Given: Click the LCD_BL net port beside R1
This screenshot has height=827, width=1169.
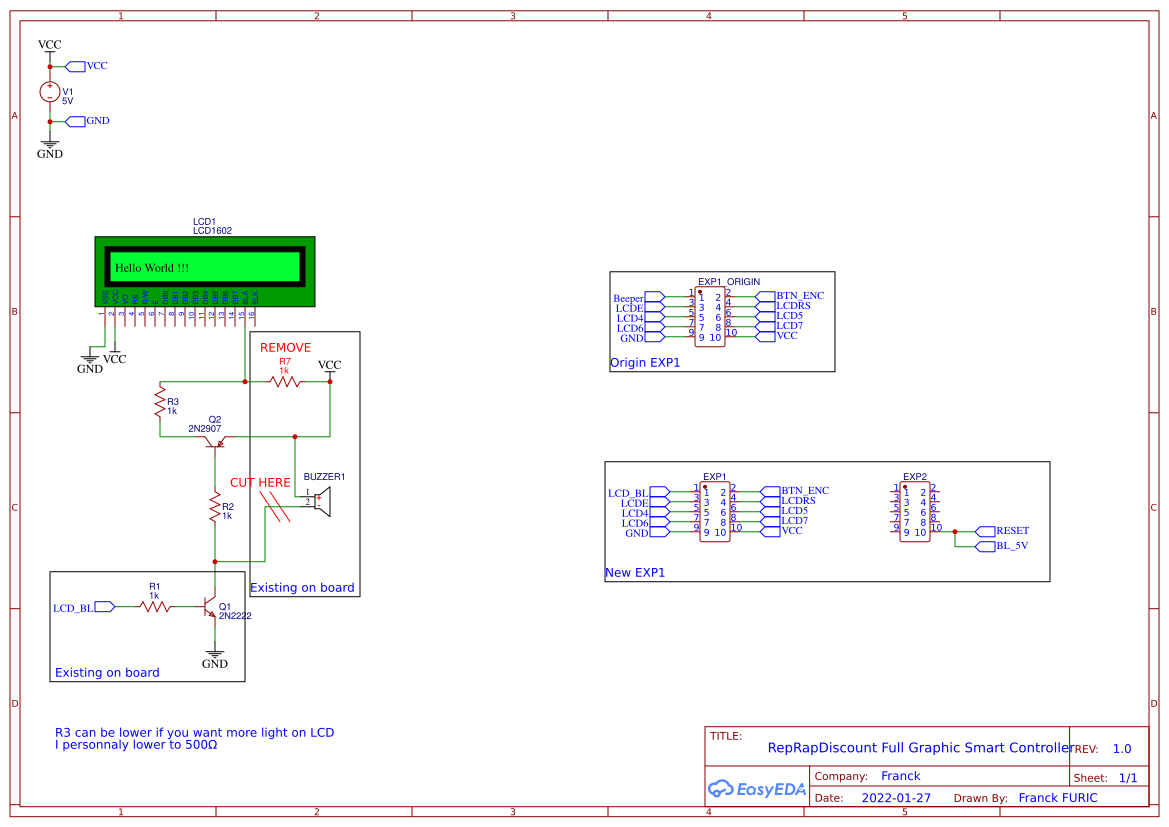Looking at the screenshot, I should [104, 606].
